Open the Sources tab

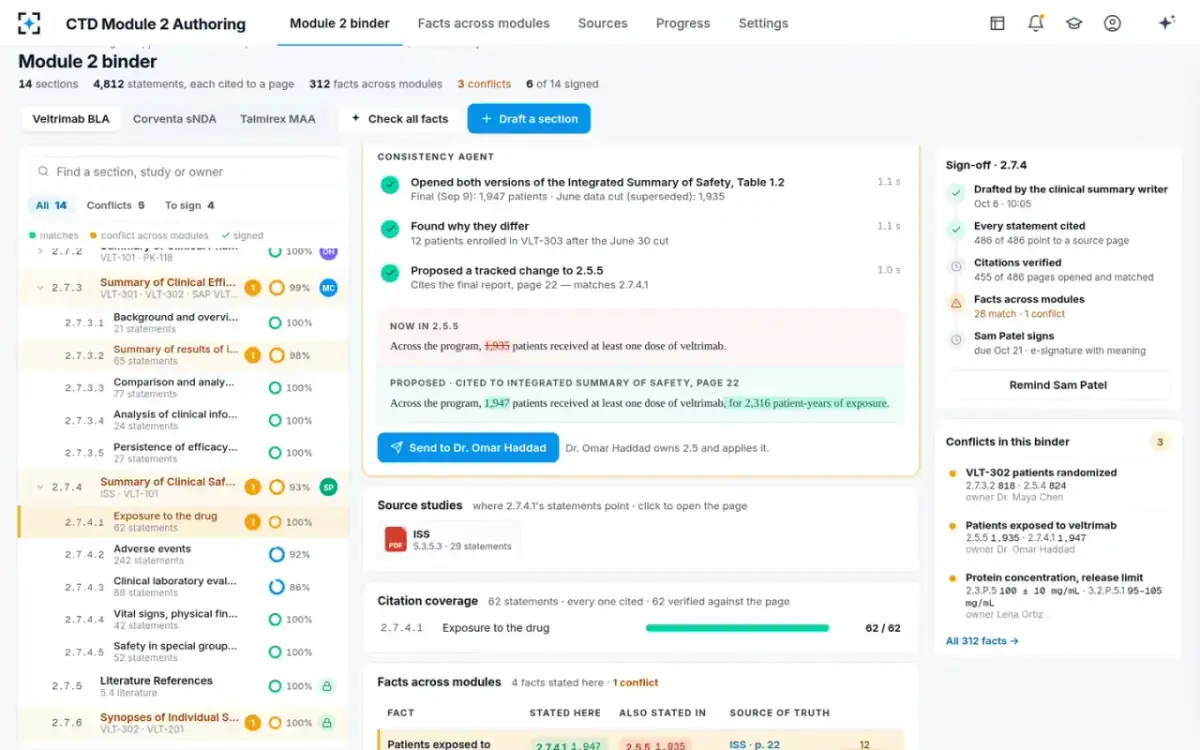(x=603, y=23)
